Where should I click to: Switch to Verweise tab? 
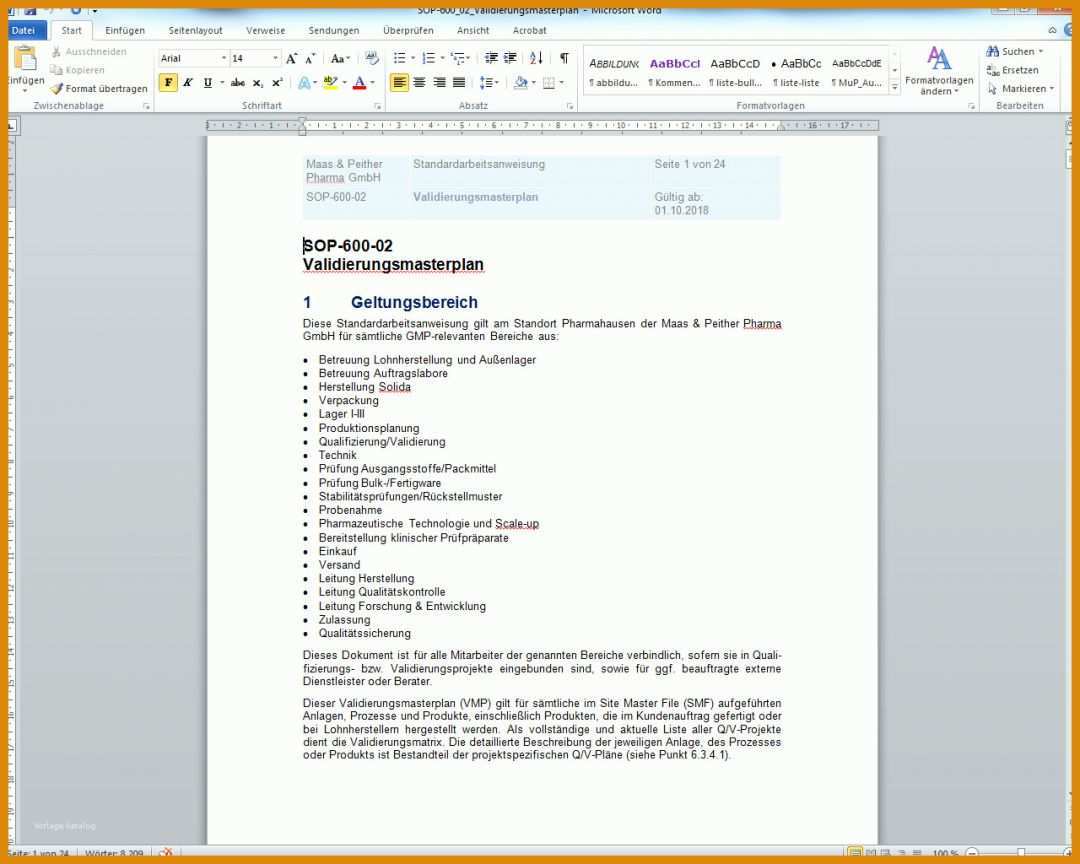point(265,30)
